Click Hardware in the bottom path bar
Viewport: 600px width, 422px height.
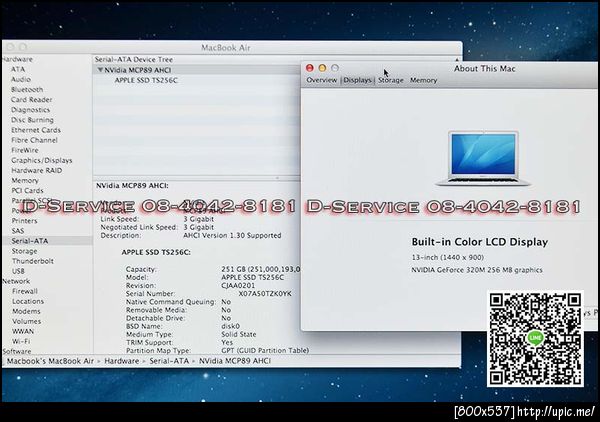coord(122,361)
